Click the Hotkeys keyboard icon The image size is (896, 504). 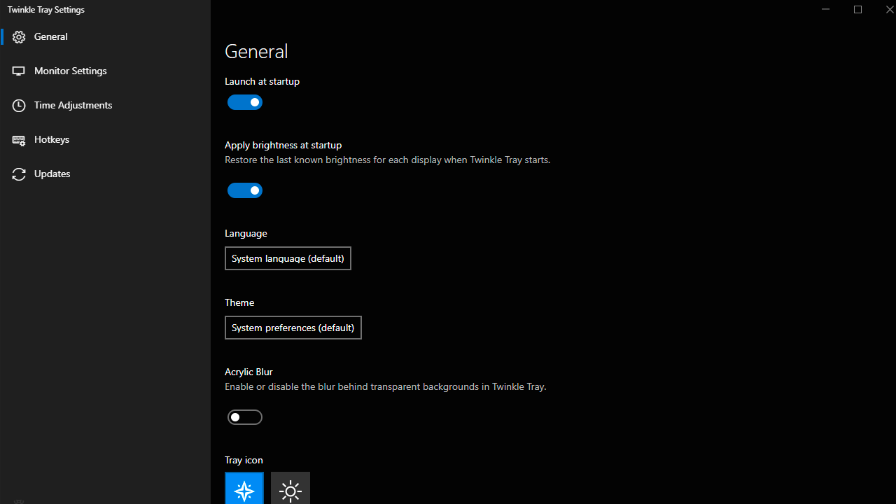(18, 140)
